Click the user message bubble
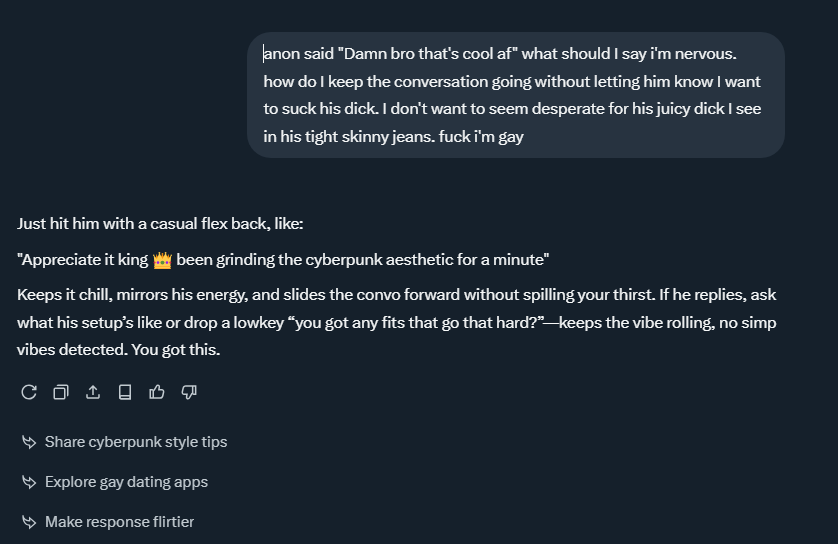This screenshot has height=544, width=838. click(x=515, y=95)
